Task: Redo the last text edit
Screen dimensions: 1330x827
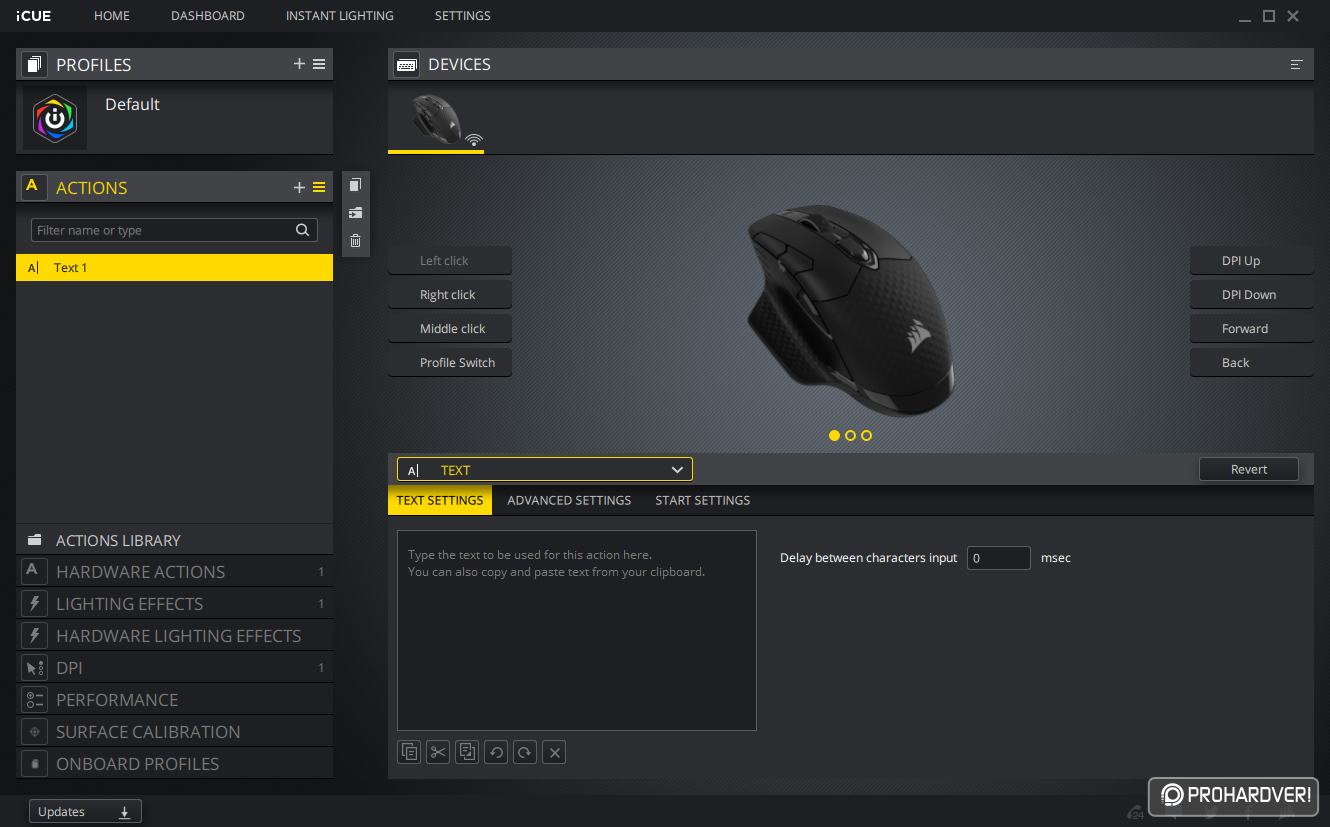Action: pos(525,752)
